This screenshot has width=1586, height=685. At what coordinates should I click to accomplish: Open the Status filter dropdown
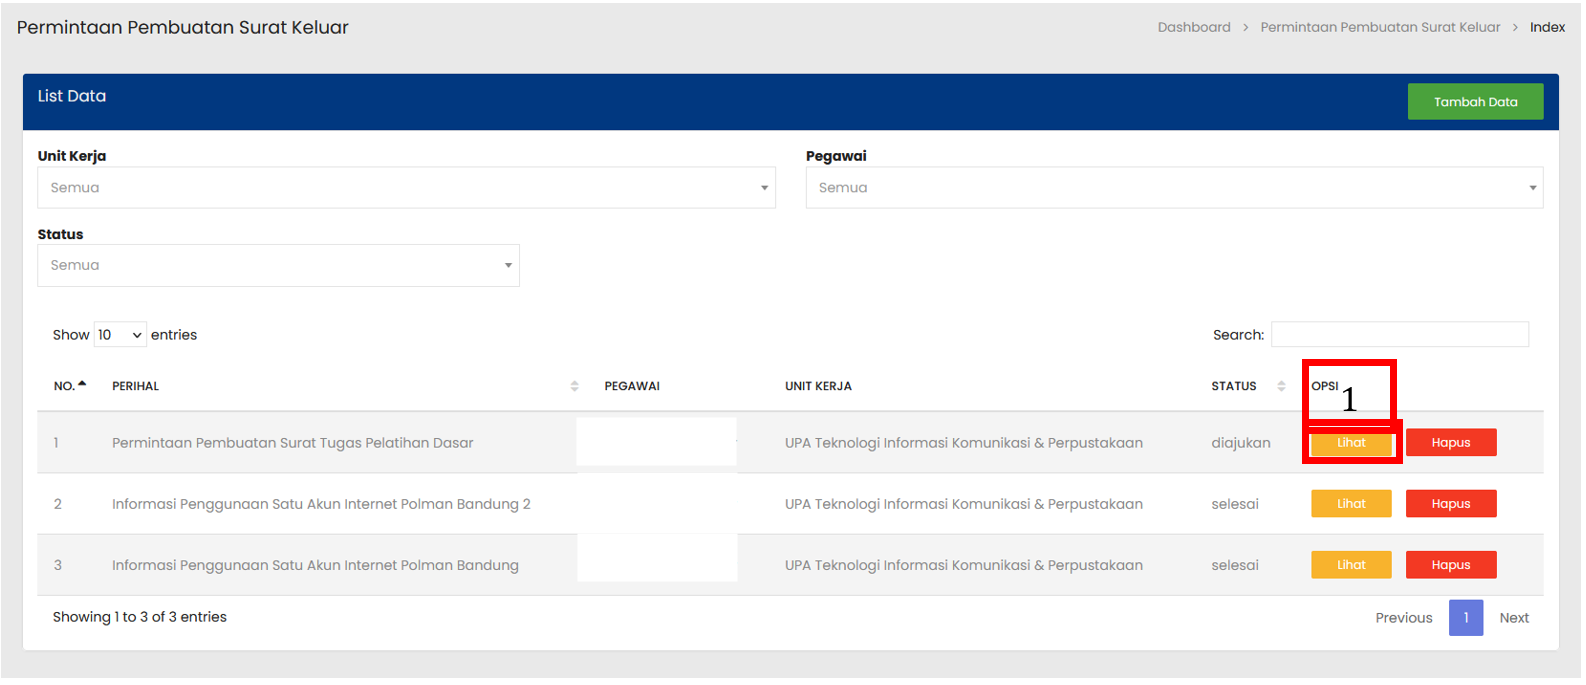(x=278, y=266)
